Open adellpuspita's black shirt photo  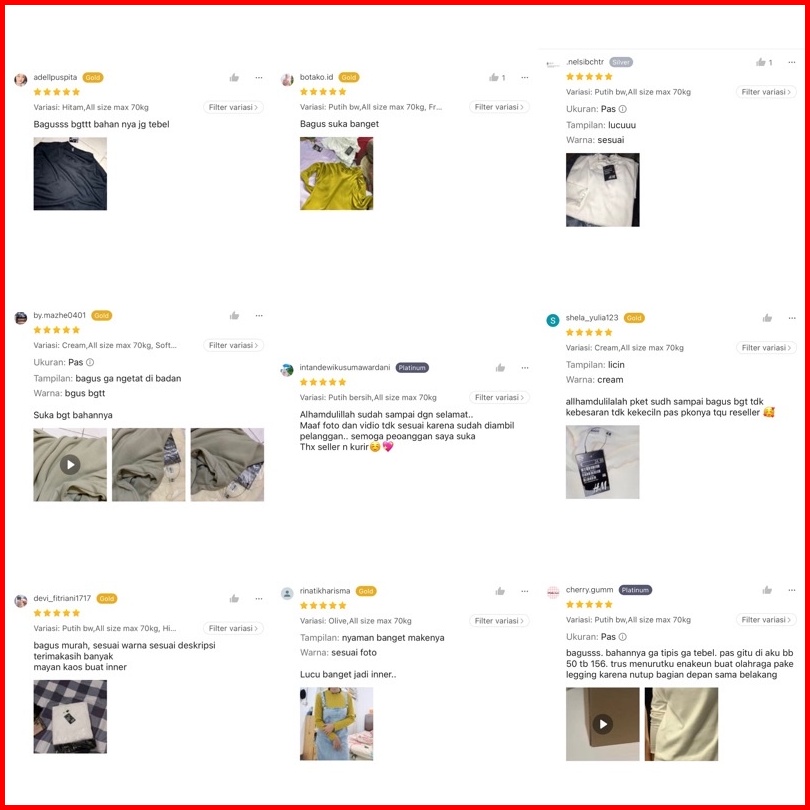(70, 174)
